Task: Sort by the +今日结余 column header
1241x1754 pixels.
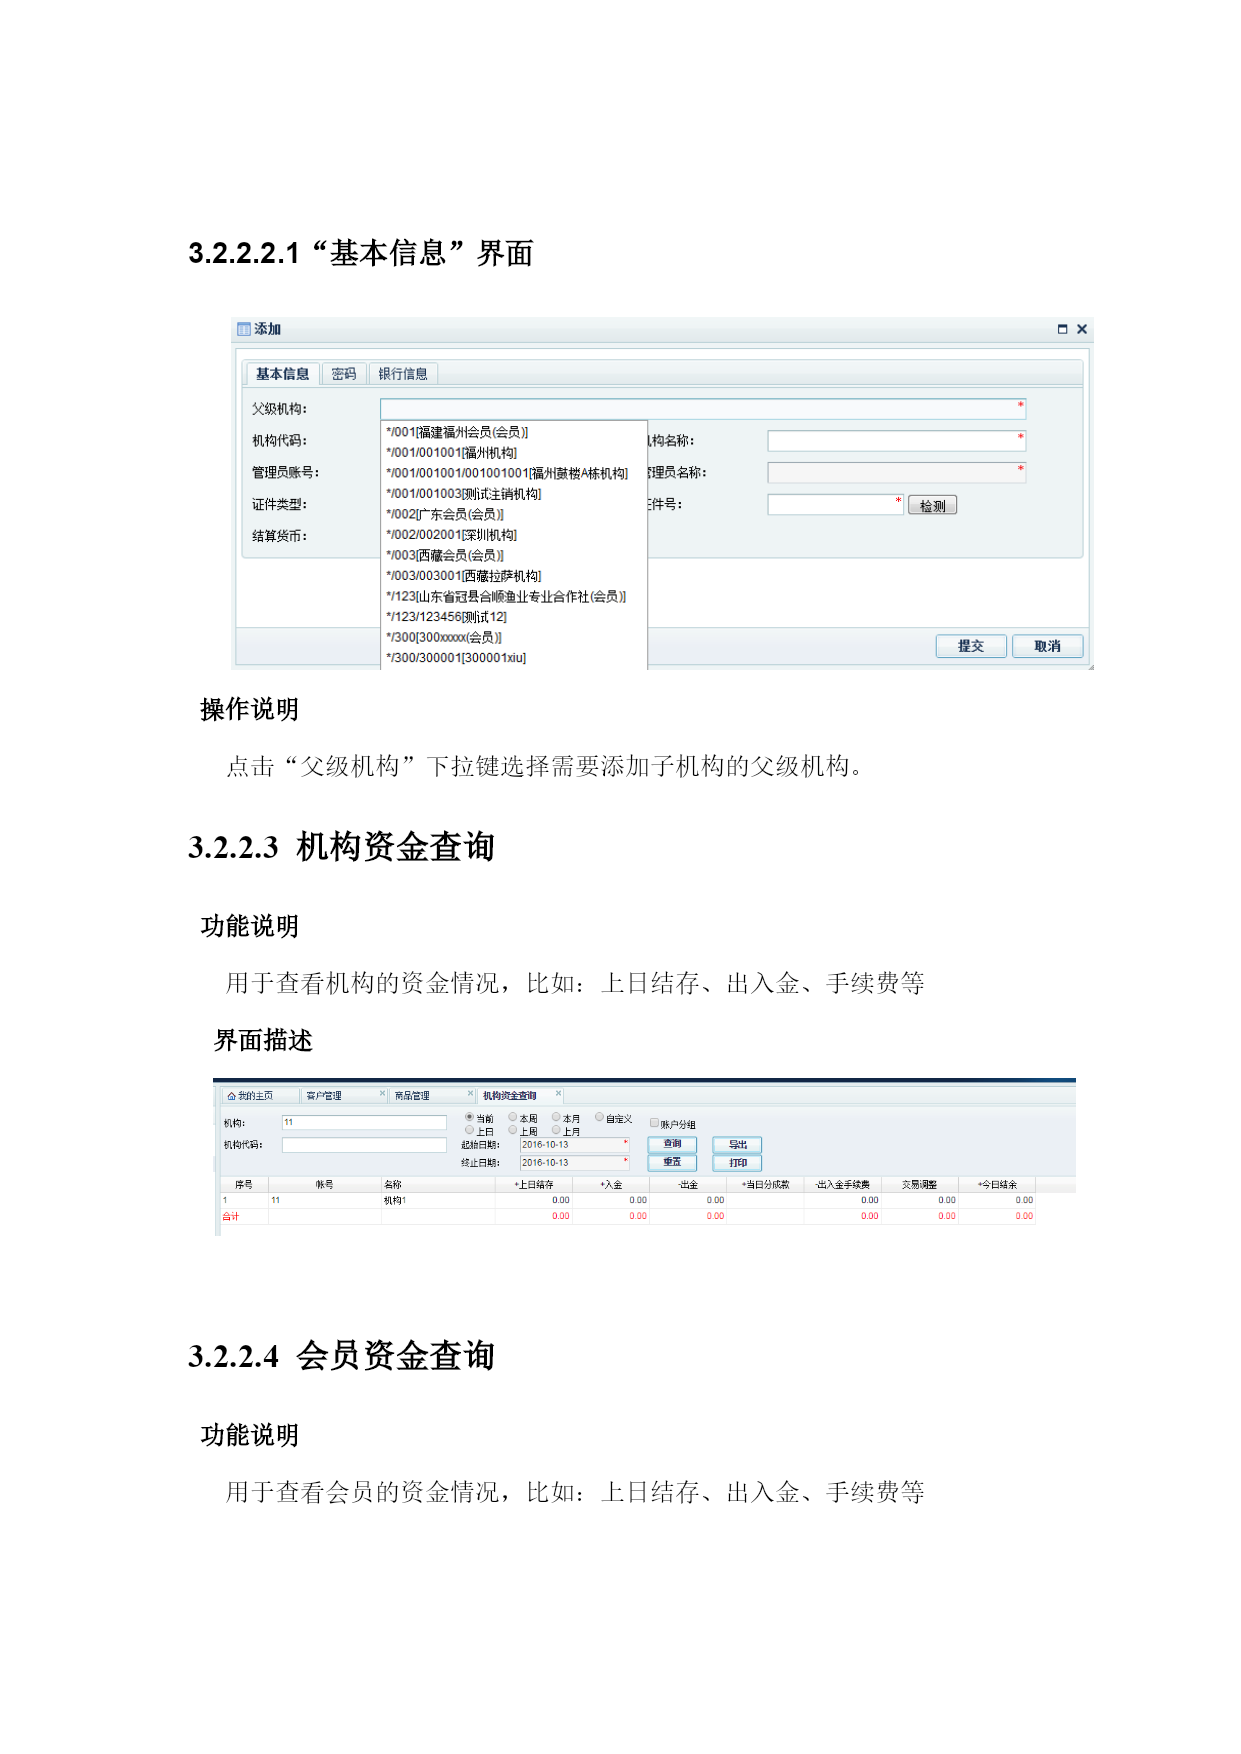Action: point(997,1185)
